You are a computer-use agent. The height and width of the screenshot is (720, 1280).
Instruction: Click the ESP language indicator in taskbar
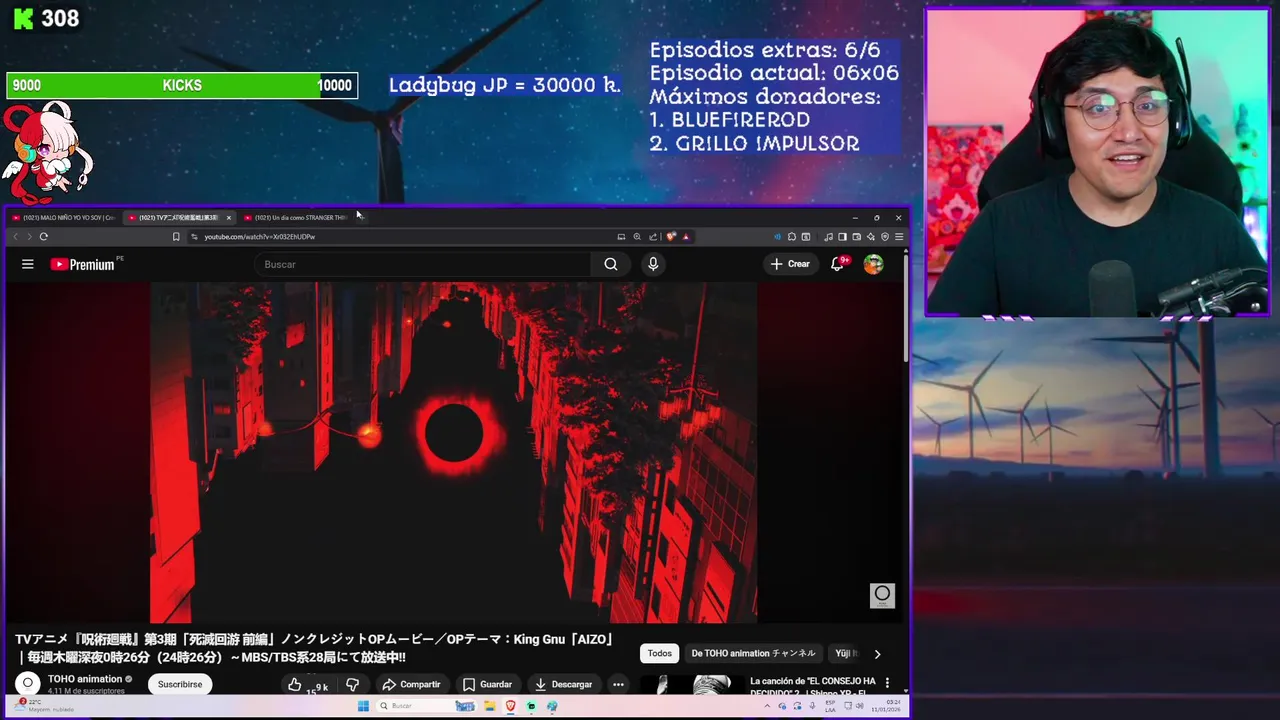(x=831, y=706)
